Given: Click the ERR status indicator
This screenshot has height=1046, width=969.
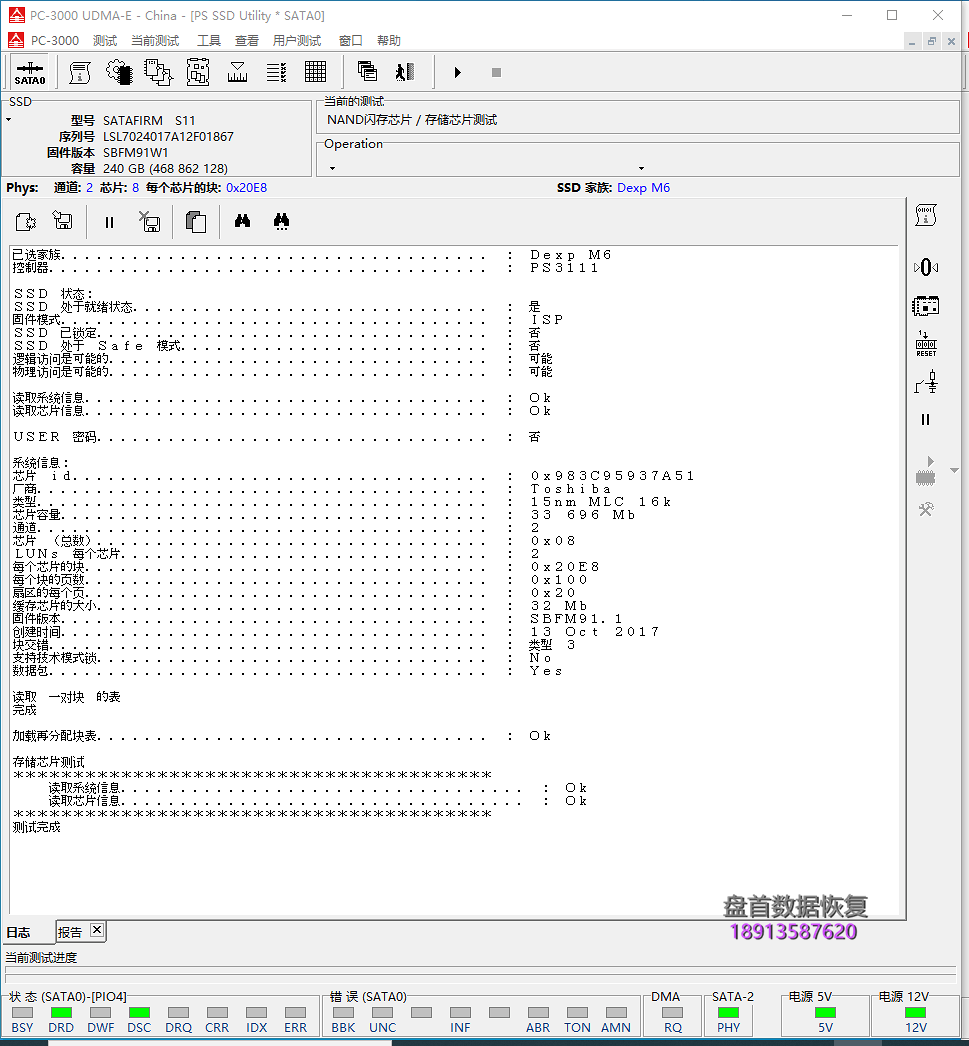Looking at the screenshot, I should [295, 1013].
